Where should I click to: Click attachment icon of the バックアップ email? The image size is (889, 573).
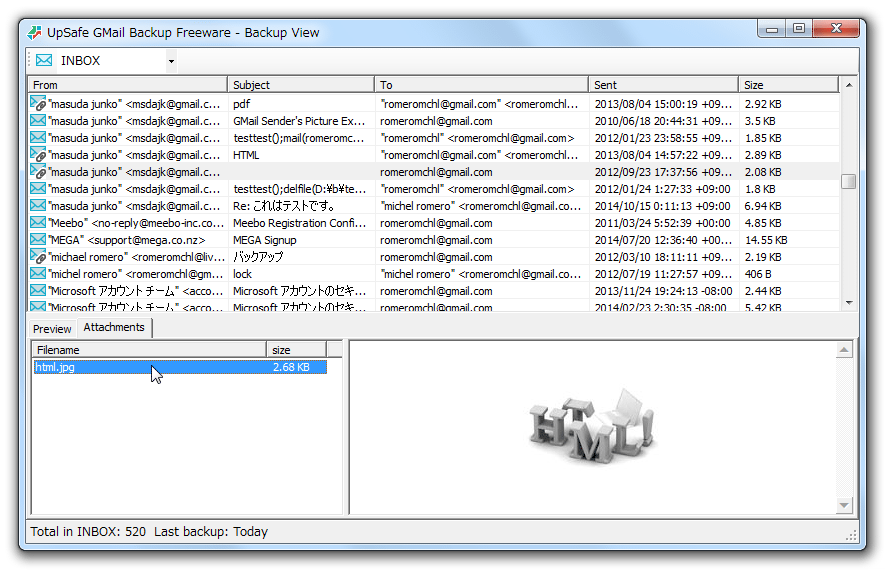[x=38, y=257]
